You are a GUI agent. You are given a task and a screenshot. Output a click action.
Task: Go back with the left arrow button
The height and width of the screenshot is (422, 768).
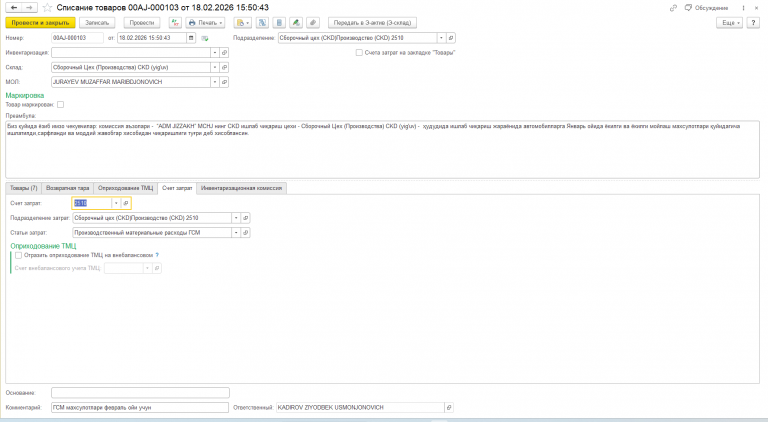14,7
